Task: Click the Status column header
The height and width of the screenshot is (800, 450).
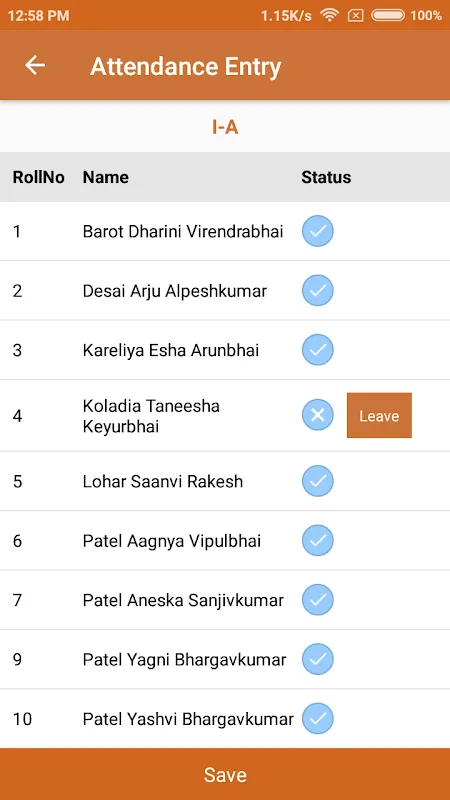Action: tap(326, 177)
